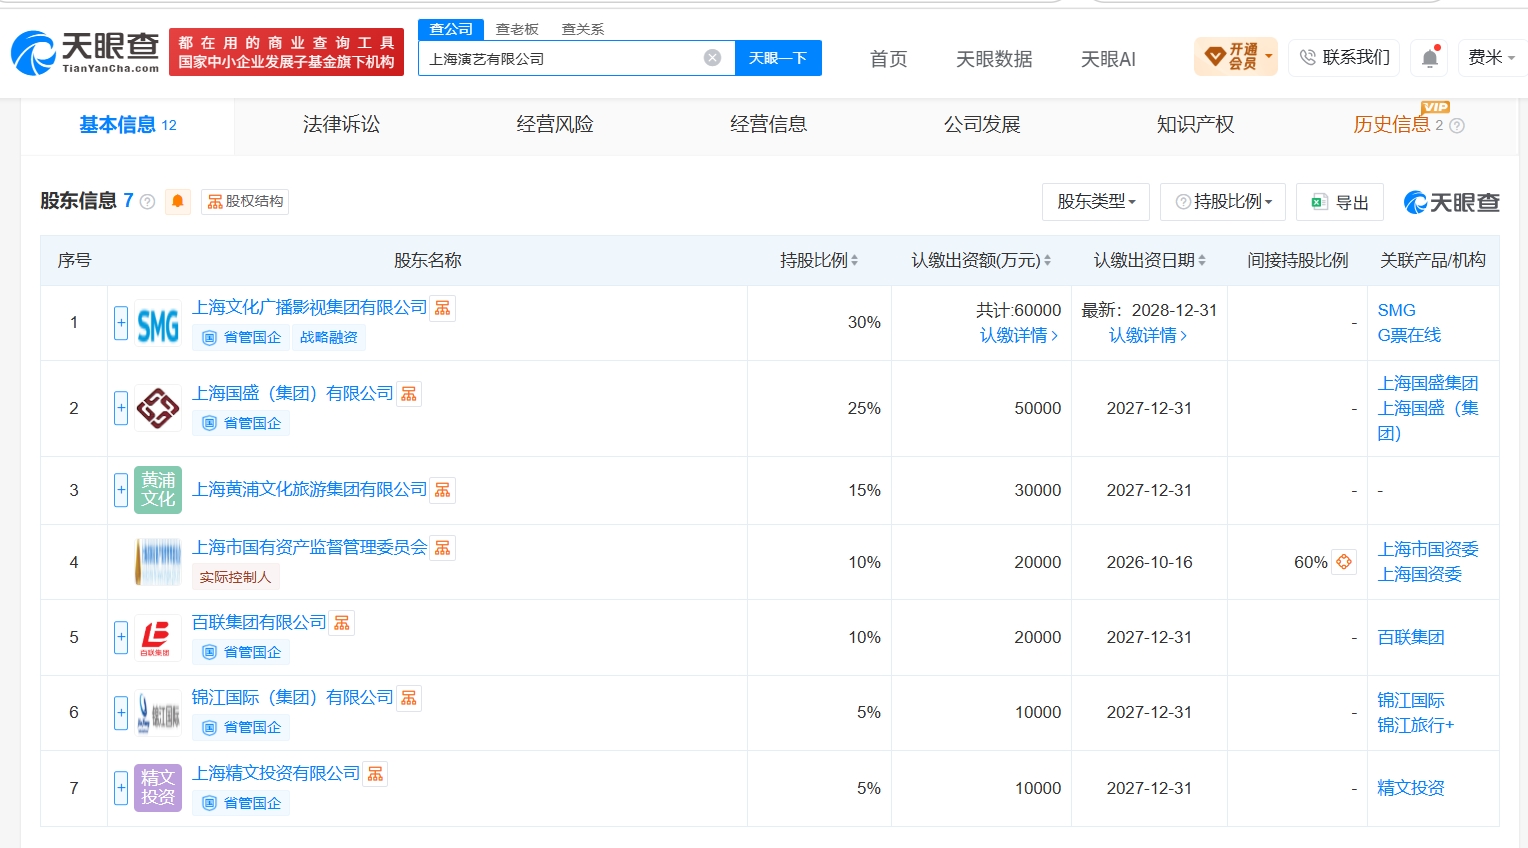This screenshot has height=848, width=1528.
Task: Expand row 6 锦江国际 plus toggle
Action: click(x=121, y=712)
